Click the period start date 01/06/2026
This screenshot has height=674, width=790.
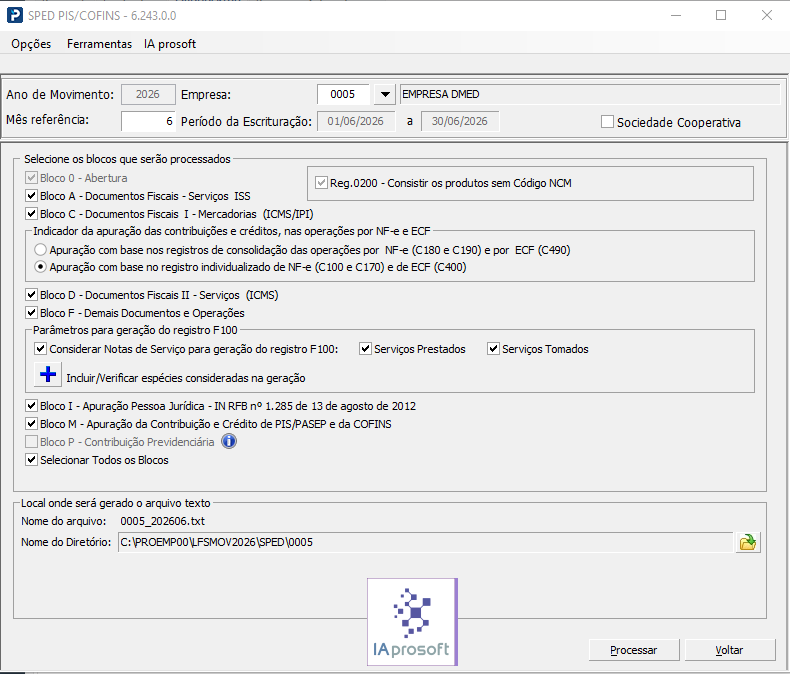pos(356,121)
